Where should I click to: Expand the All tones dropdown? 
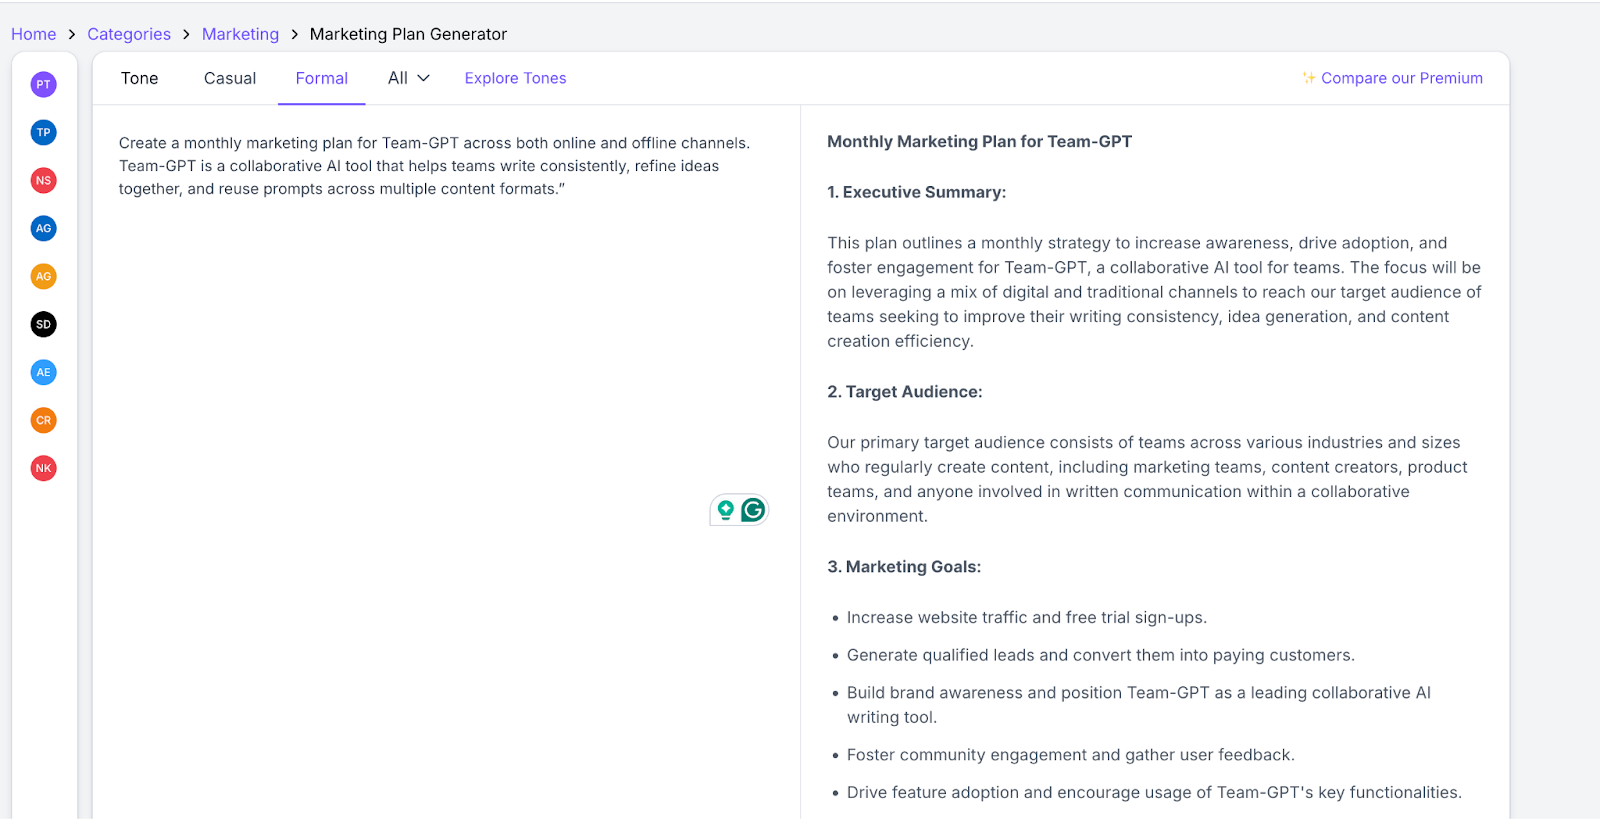click(409, 78)
